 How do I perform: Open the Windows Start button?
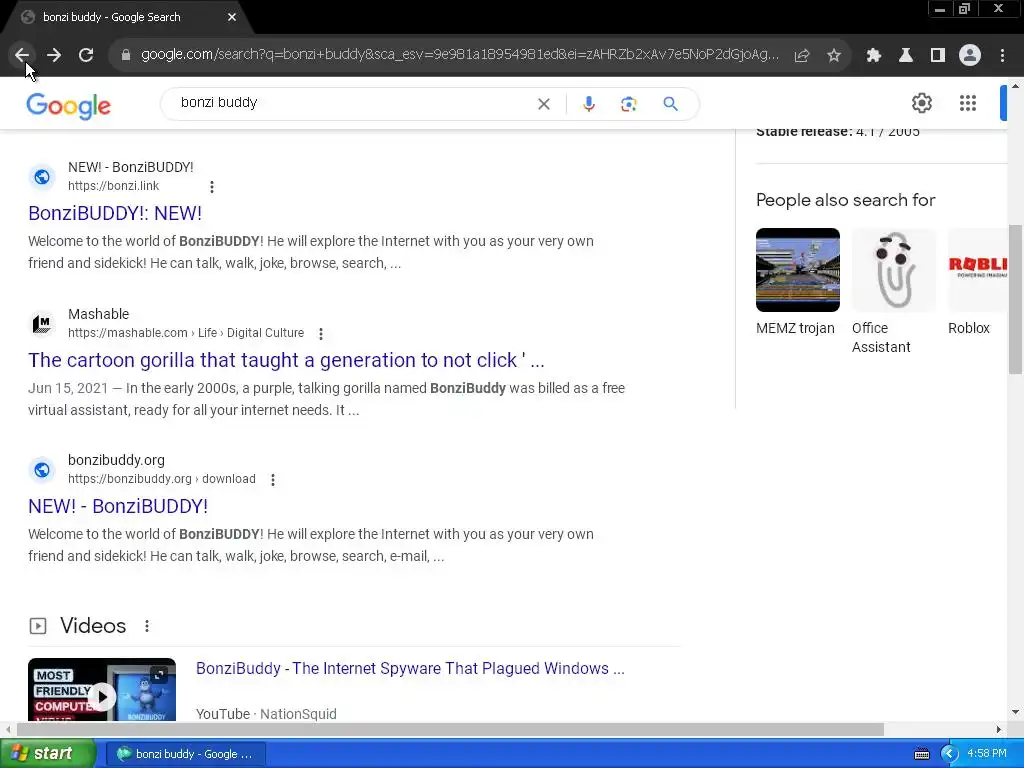point(47,754)
